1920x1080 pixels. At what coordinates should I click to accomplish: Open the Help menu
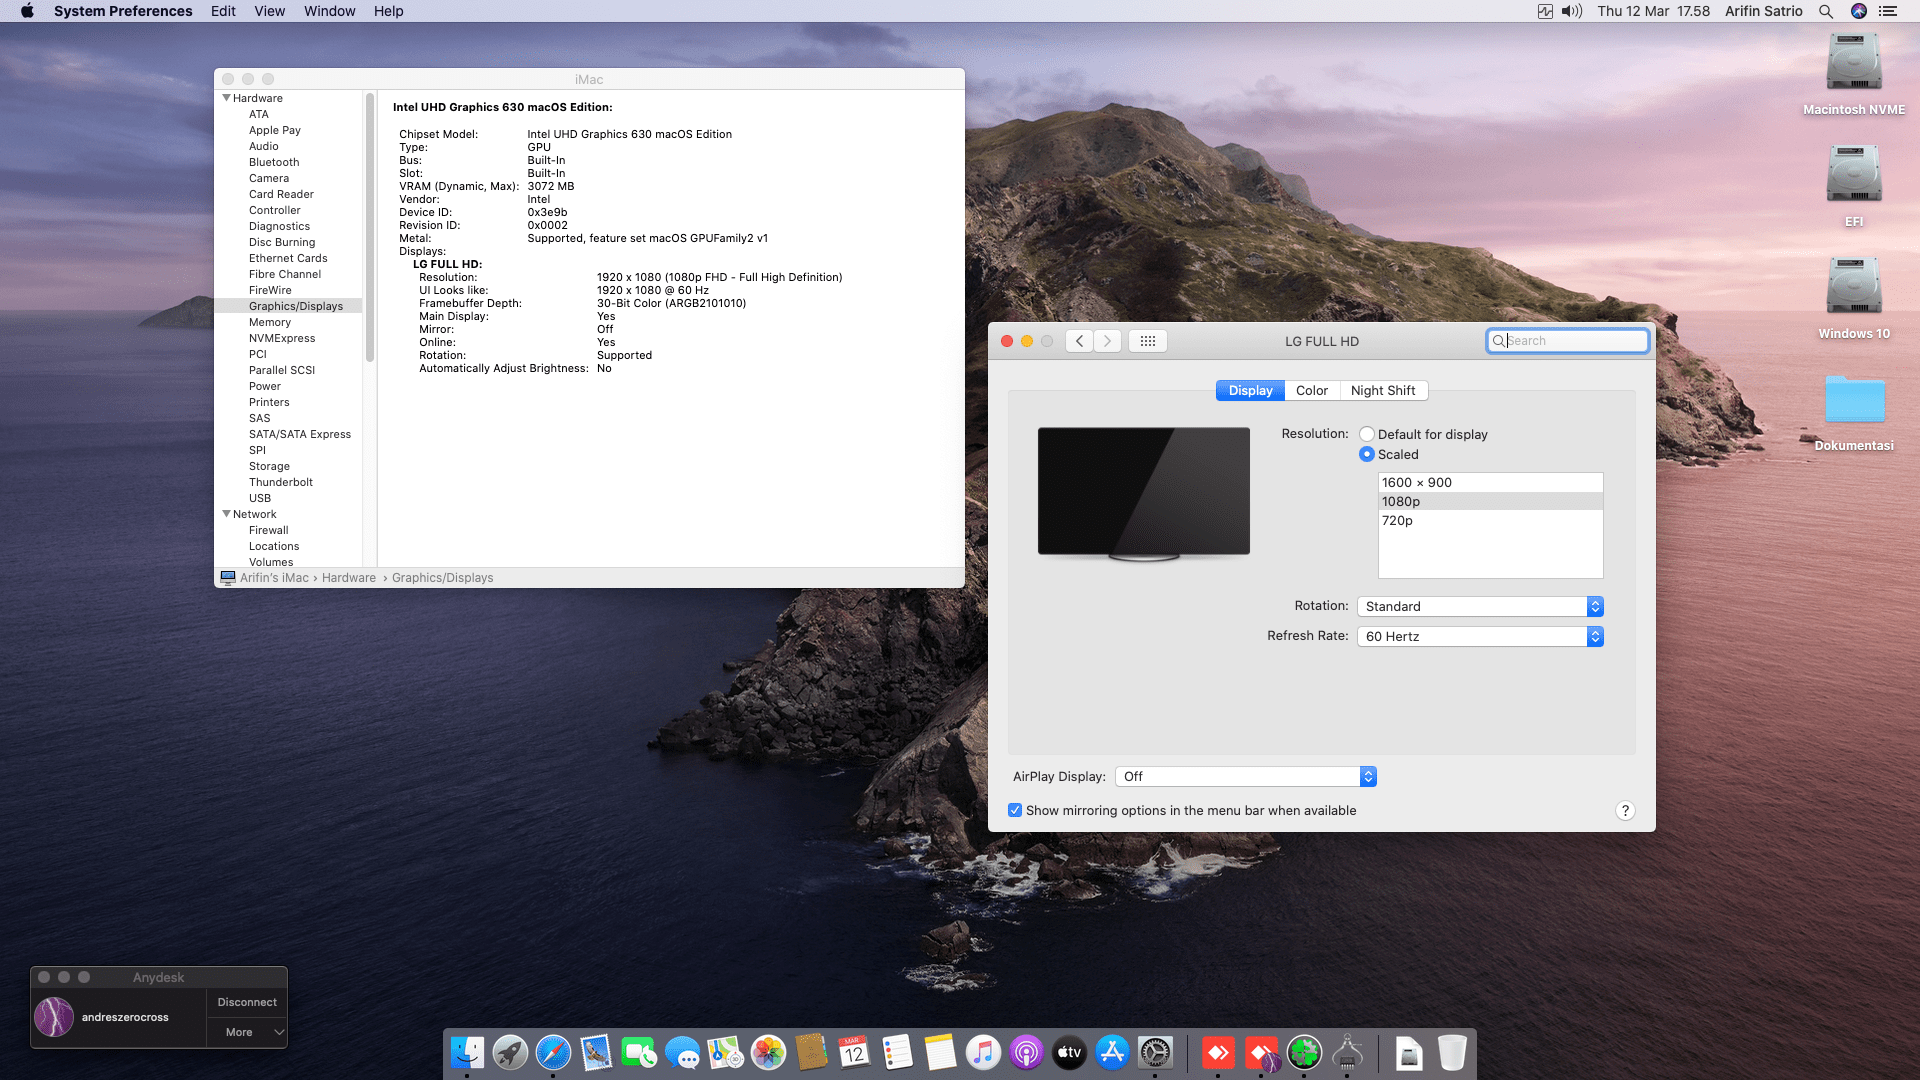pos(389,11)
